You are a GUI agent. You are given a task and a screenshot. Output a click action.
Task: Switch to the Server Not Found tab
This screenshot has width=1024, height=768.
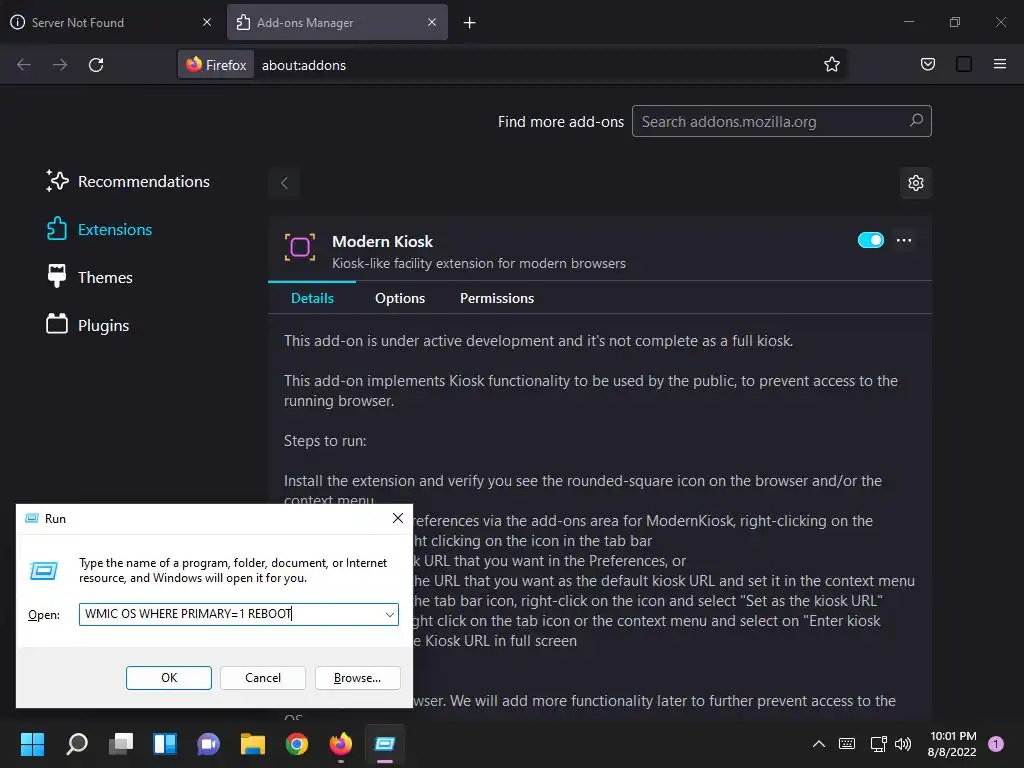click(111, 22)
